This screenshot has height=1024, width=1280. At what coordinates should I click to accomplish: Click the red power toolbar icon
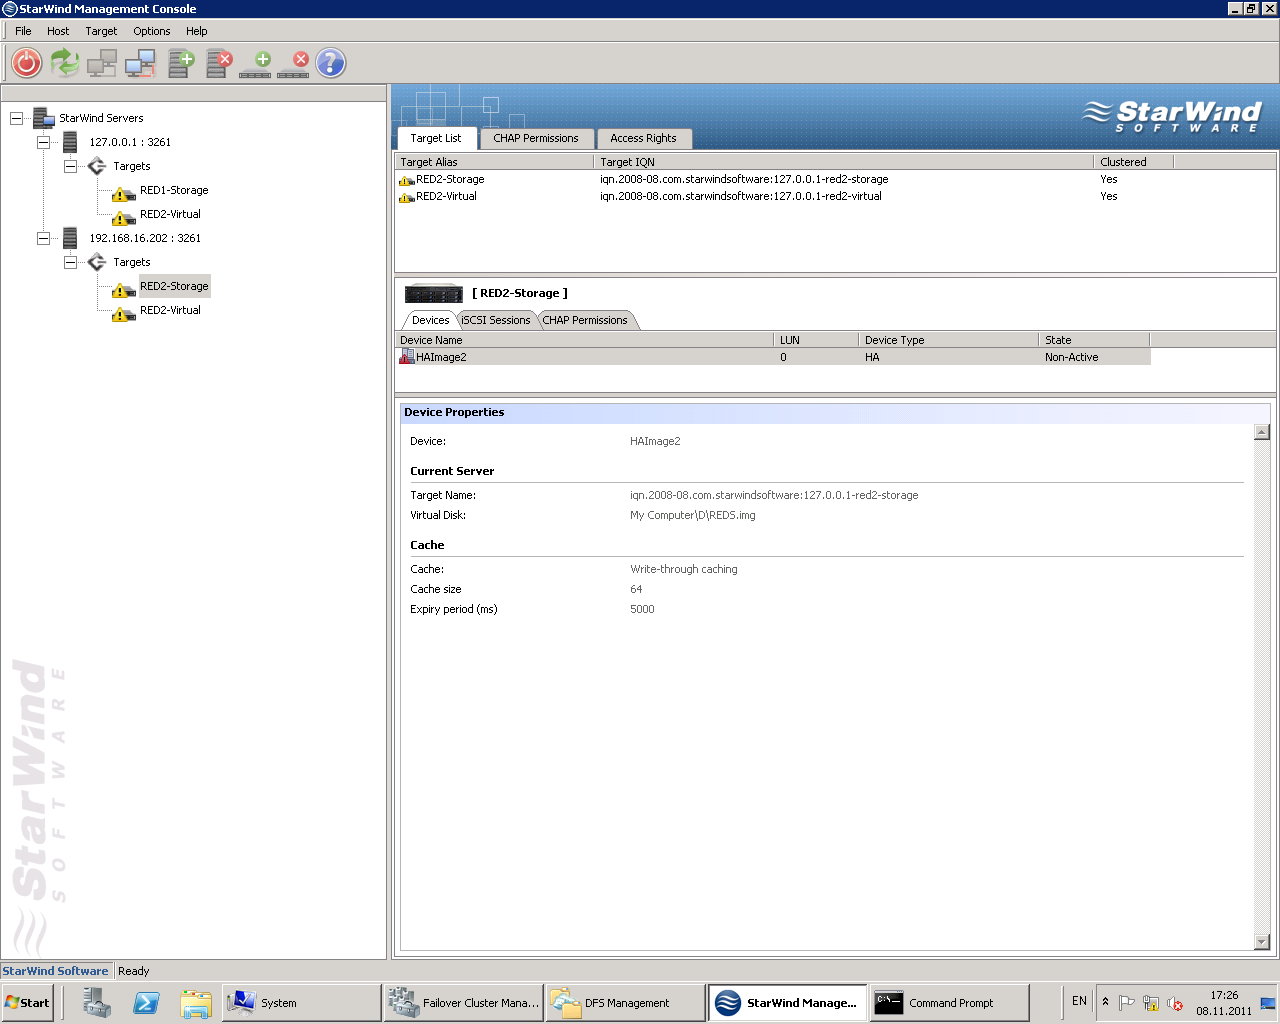tap(27, 63)
